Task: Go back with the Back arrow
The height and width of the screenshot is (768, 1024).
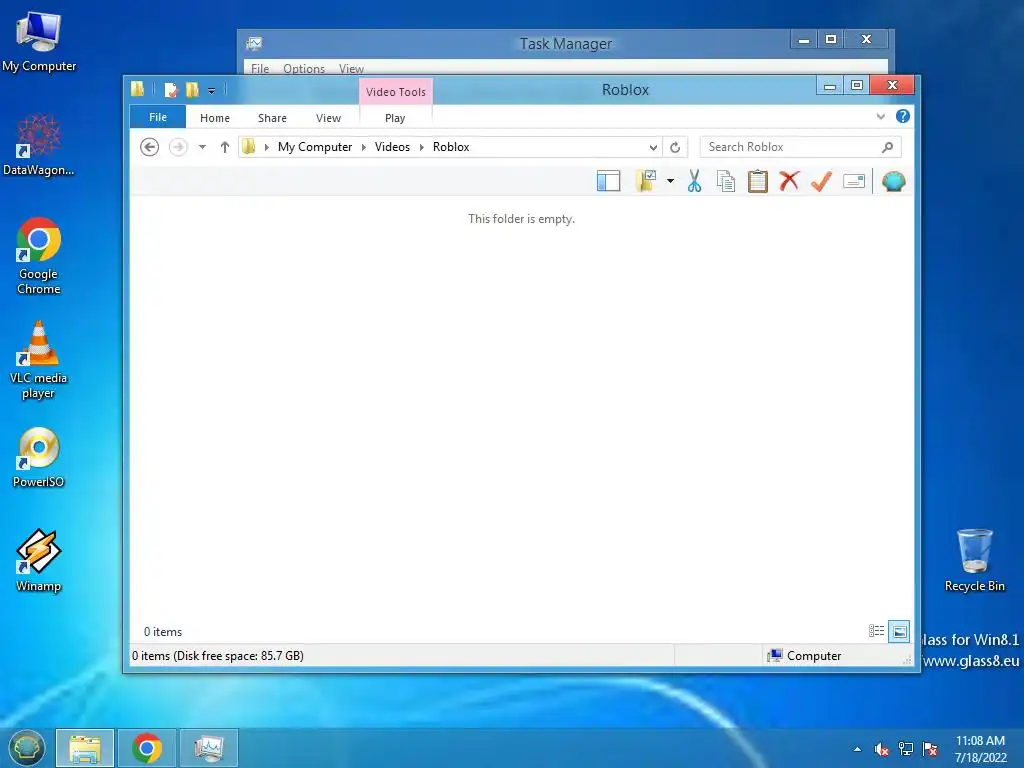Action: point(150,147)
